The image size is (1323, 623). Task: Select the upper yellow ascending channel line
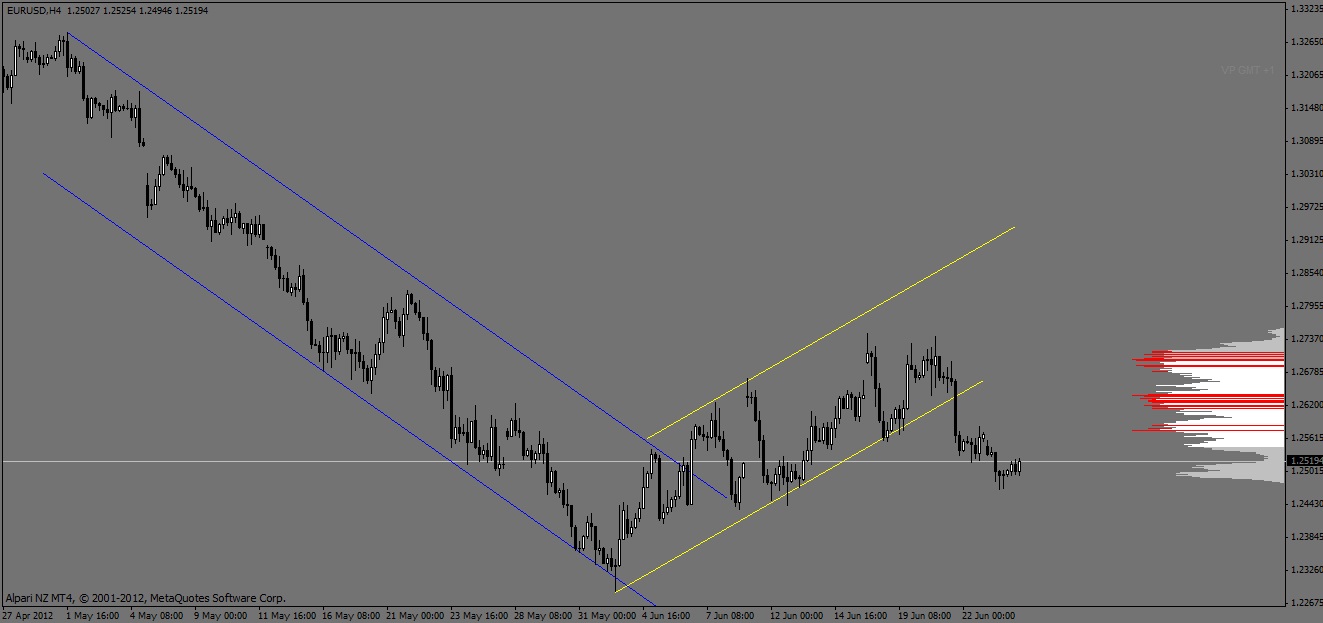coord(830,333)
